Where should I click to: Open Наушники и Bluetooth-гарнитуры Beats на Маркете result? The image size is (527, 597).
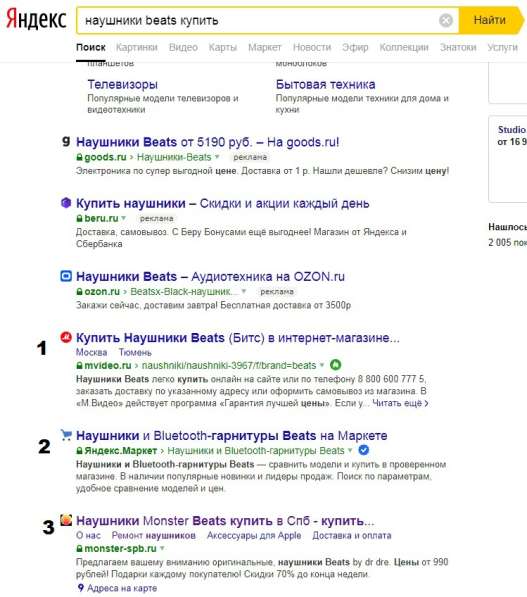point(232,435)
